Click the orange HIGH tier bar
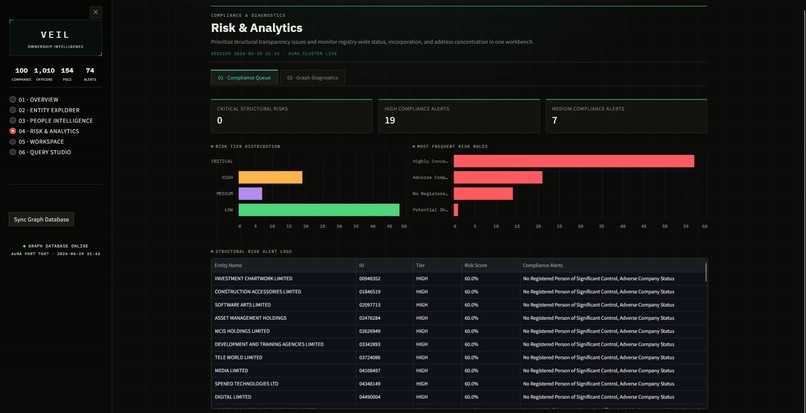The width and height of the screenshot is (806, 413). [x=270, y=177]
